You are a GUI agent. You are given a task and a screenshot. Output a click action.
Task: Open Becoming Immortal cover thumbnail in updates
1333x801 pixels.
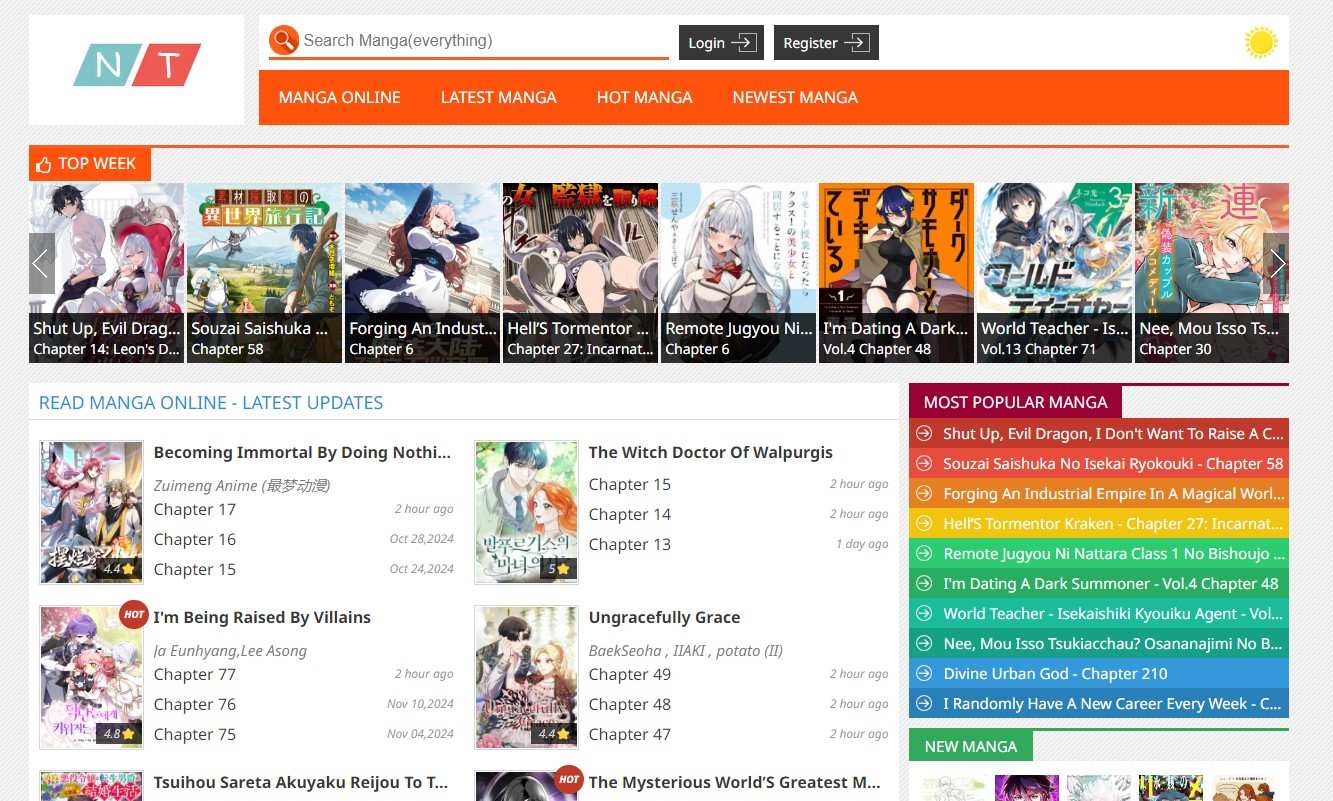tap(91, 512)
